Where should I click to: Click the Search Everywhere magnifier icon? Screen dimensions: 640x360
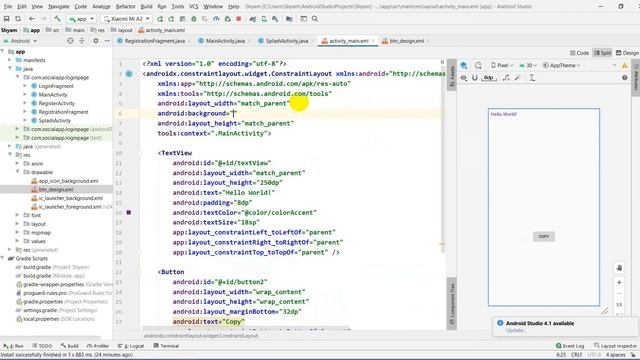click(x=315, y=19)
